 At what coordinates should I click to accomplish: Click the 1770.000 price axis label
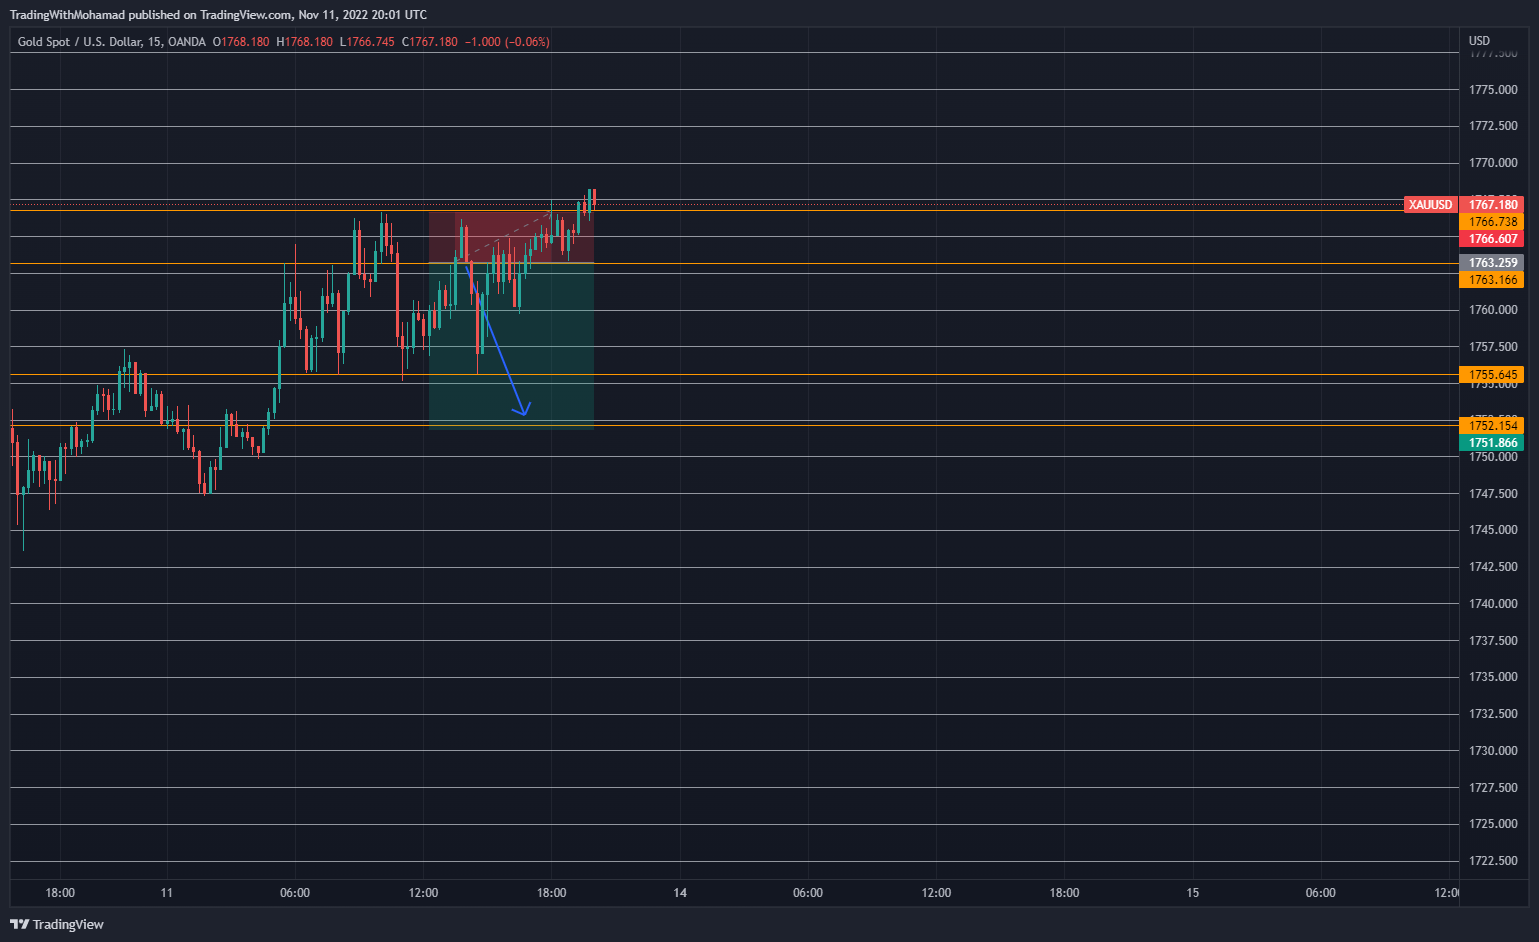coord(1493,163)
